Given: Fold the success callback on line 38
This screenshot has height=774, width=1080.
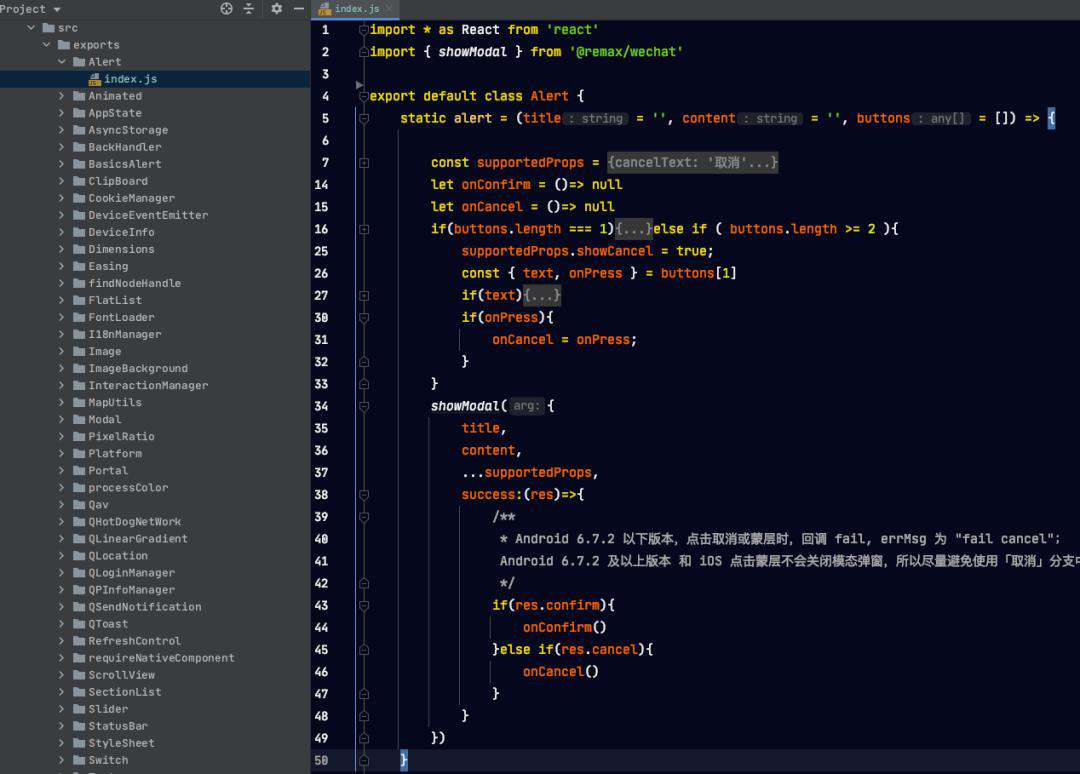Looking at the screenshot, I should [x=364, y=494].
